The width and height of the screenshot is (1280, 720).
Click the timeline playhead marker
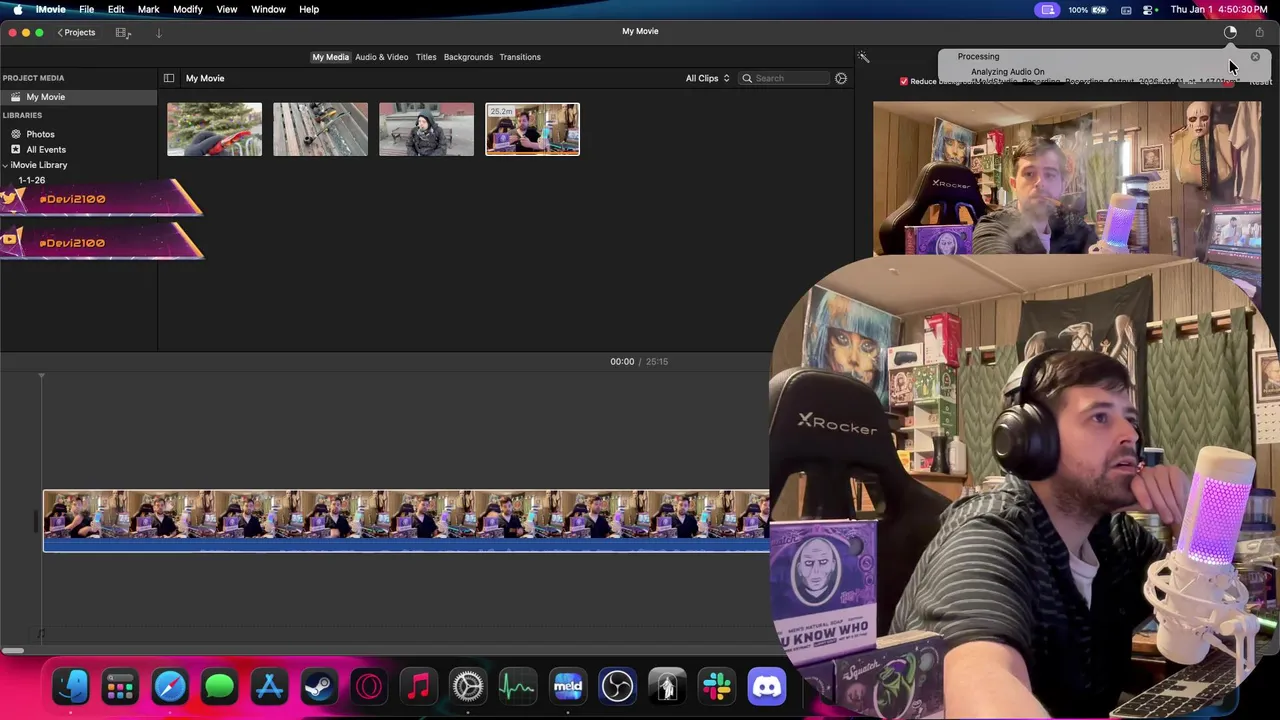coord(41,376)
